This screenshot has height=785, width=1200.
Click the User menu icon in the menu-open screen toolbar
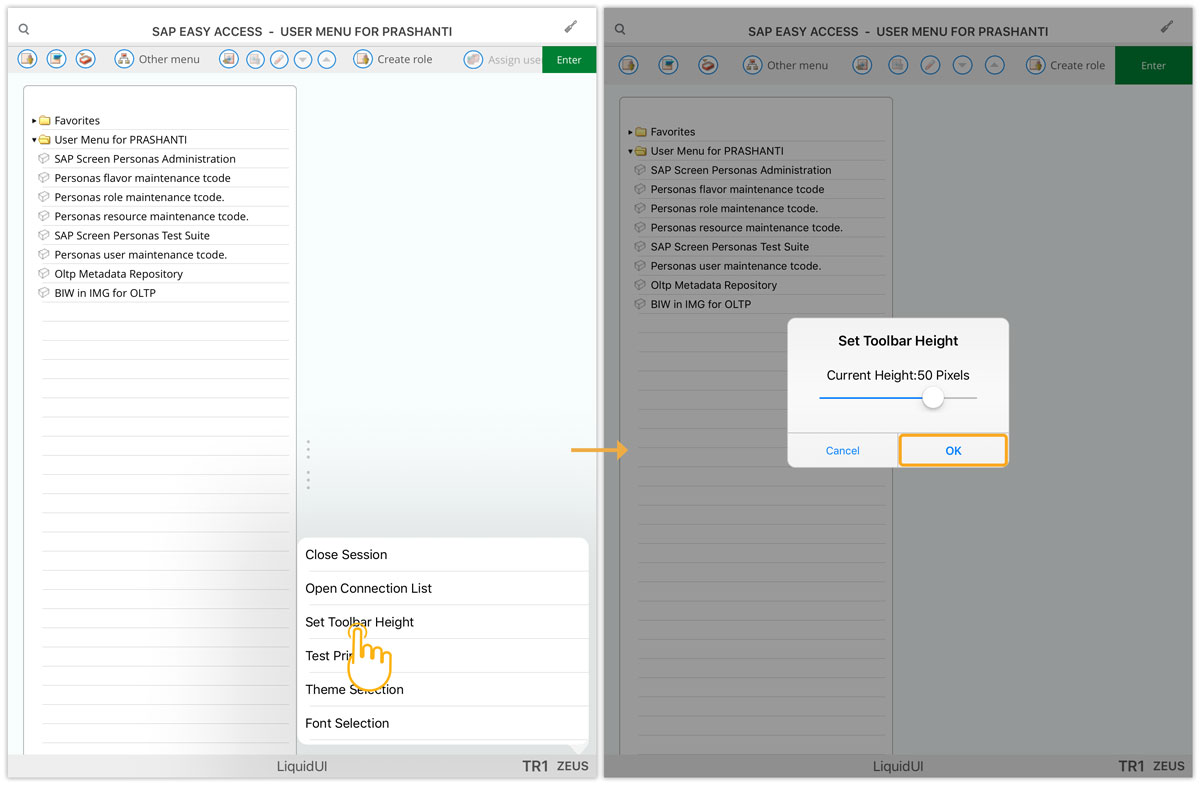pos(28,60)
